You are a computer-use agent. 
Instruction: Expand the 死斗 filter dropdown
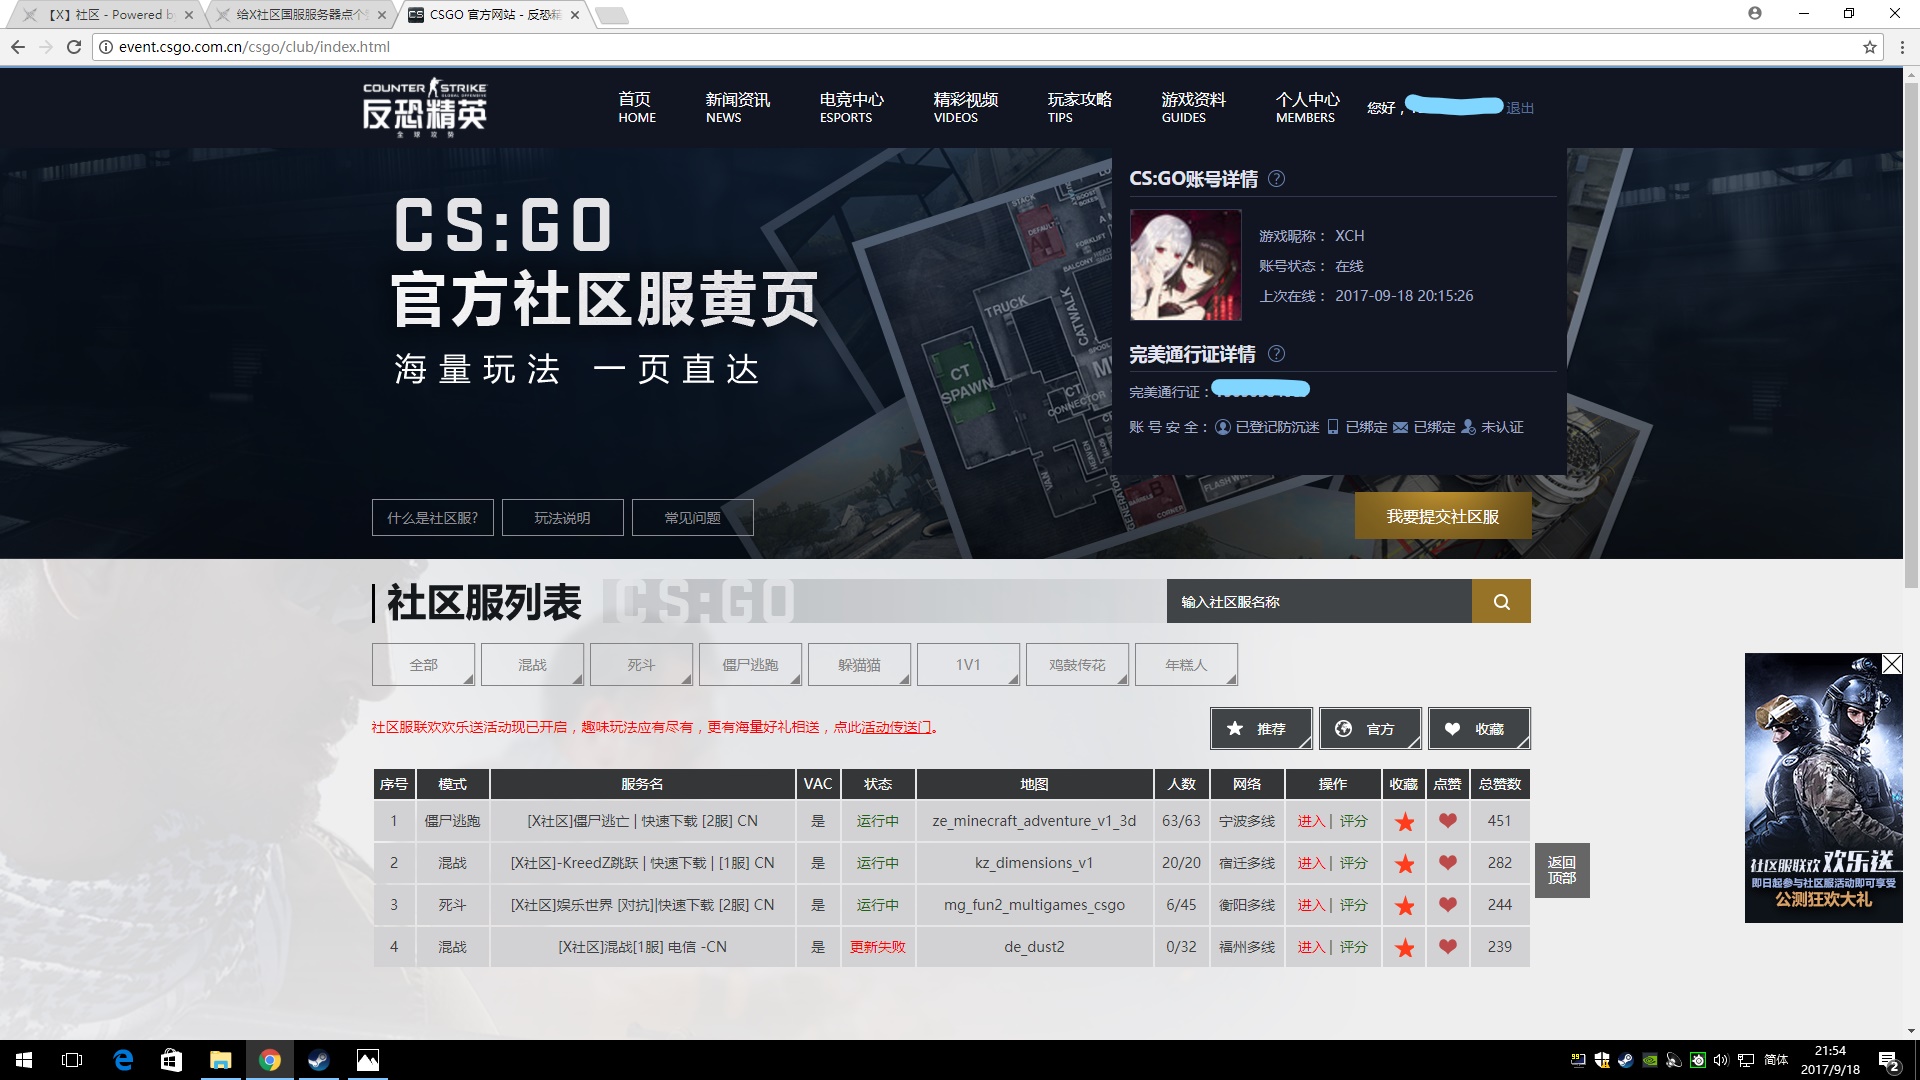coord(641,664)
